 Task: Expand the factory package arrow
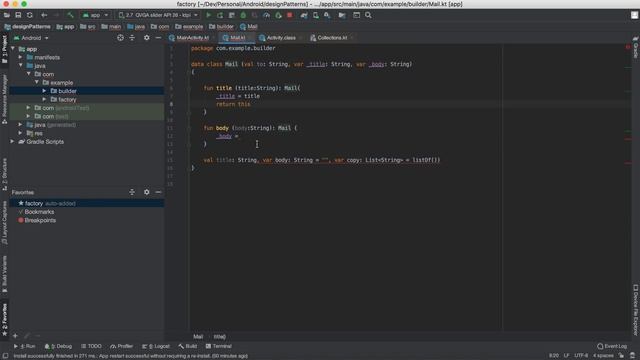point(44,99)
